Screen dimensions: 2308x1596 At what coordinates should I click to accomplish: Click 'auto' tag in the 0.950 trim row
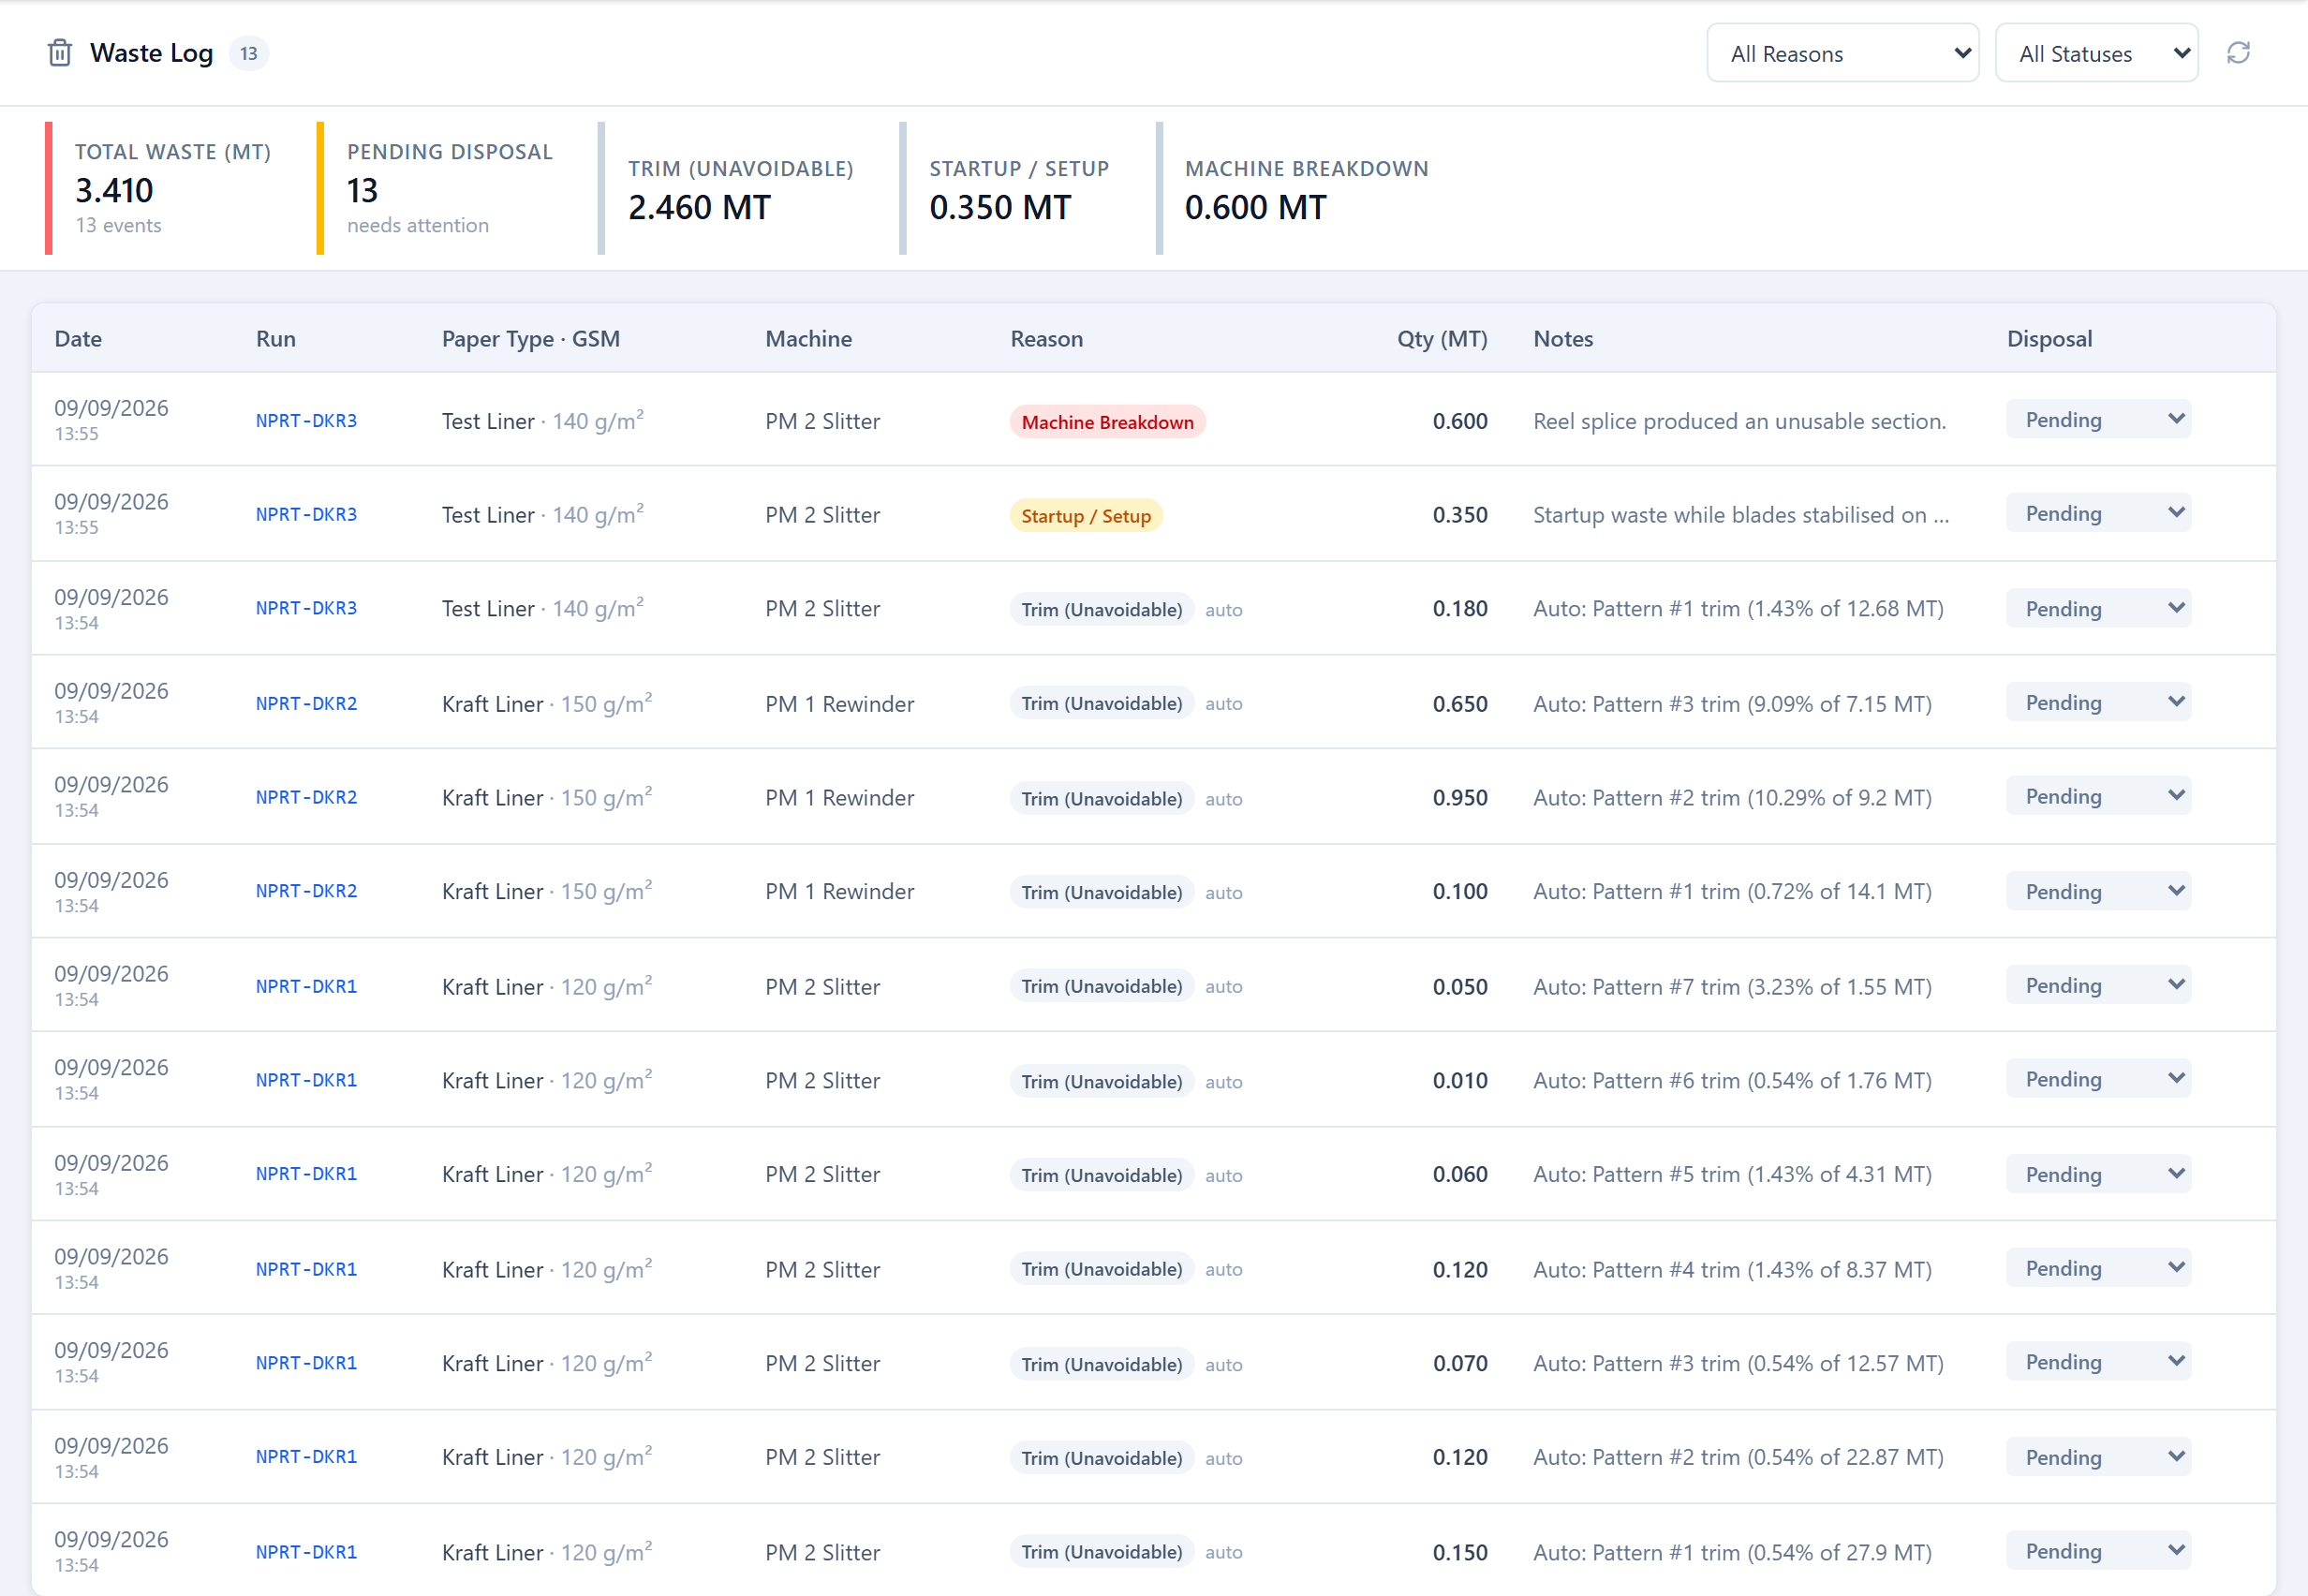[1223, 799]
